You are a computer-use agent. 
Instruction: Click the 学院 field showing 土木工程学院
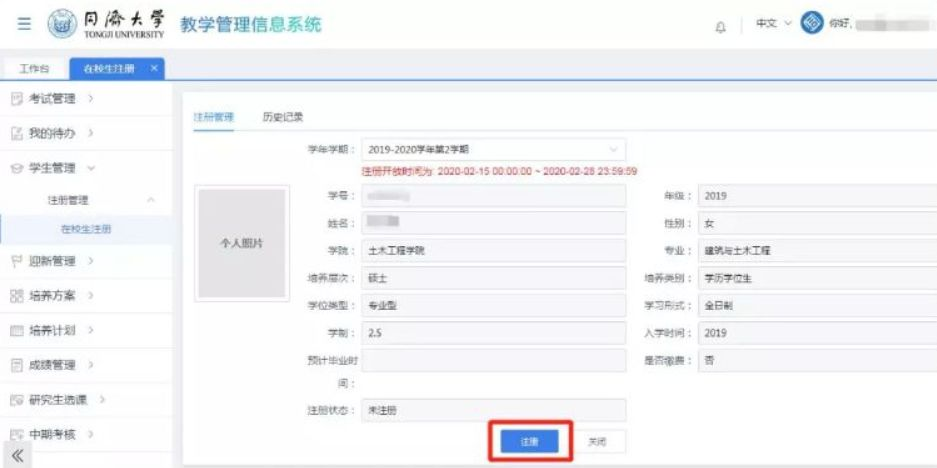(494, 251)
